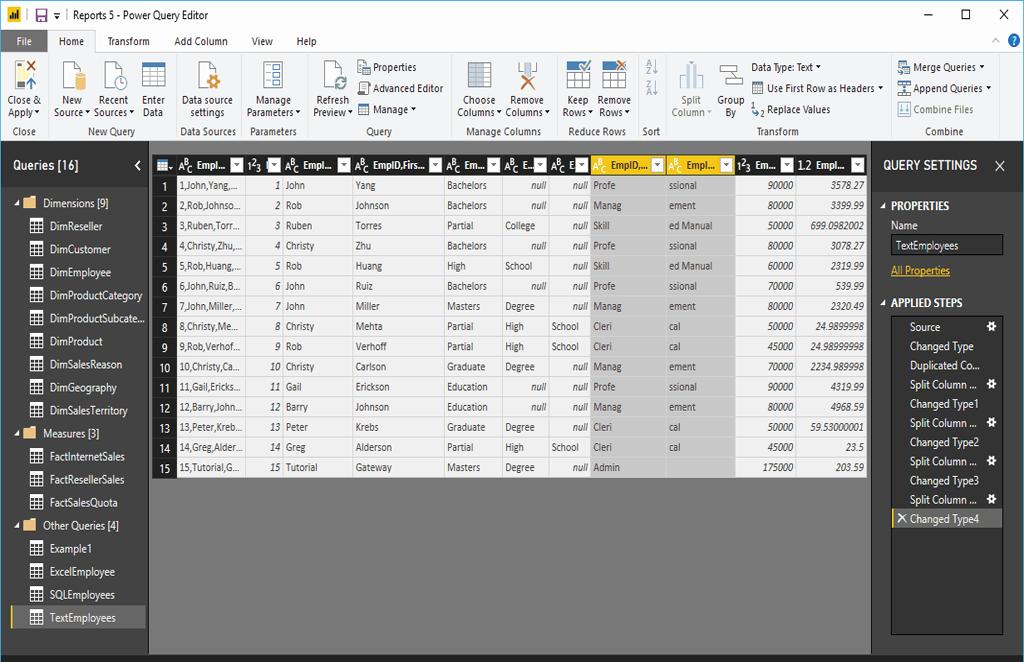The image size is (1024, 662).
Task: Click the cell with value 175000
Action: (x=765, y=467)
